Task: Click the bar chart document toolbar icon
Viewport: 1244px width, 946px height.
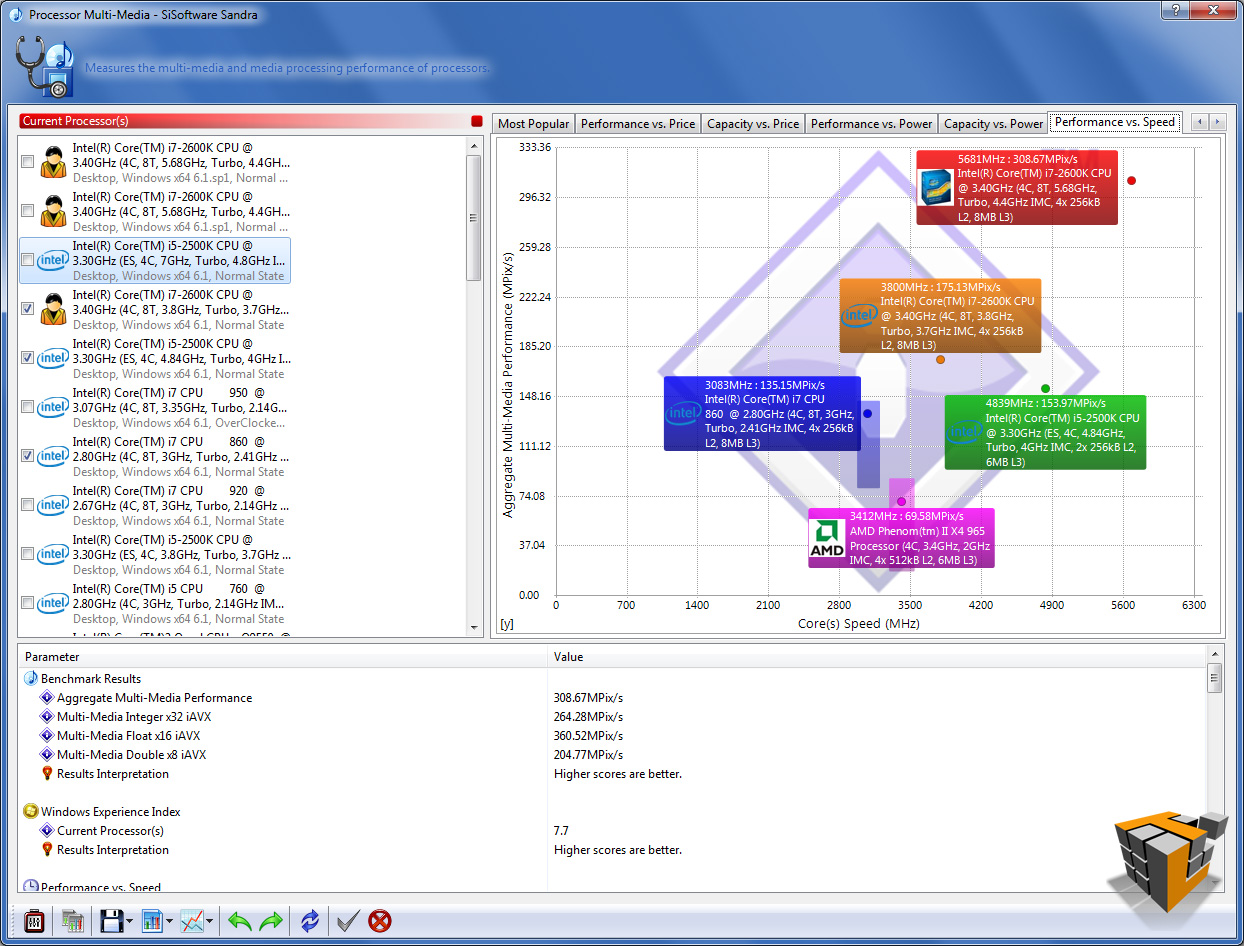Action: click(152, 921)
